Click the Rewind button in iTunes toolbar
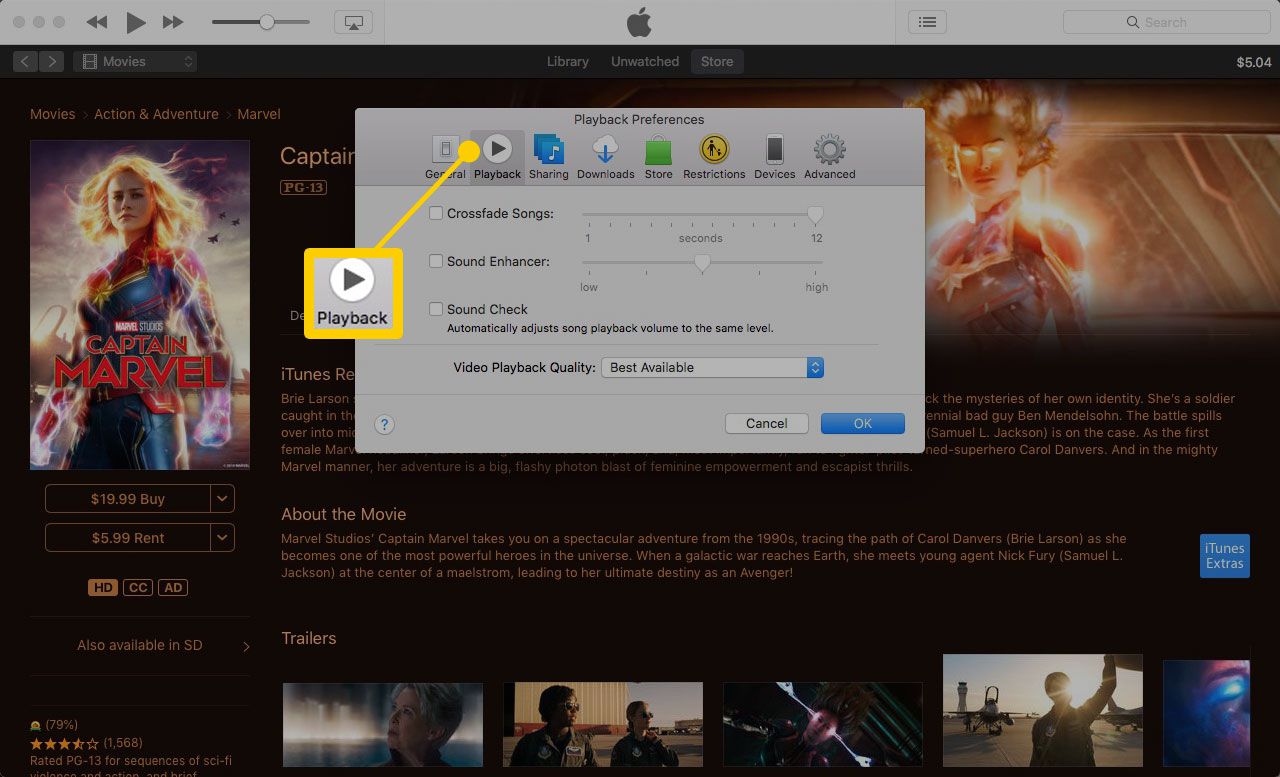Screen dimensions: 1280x777 97,22
